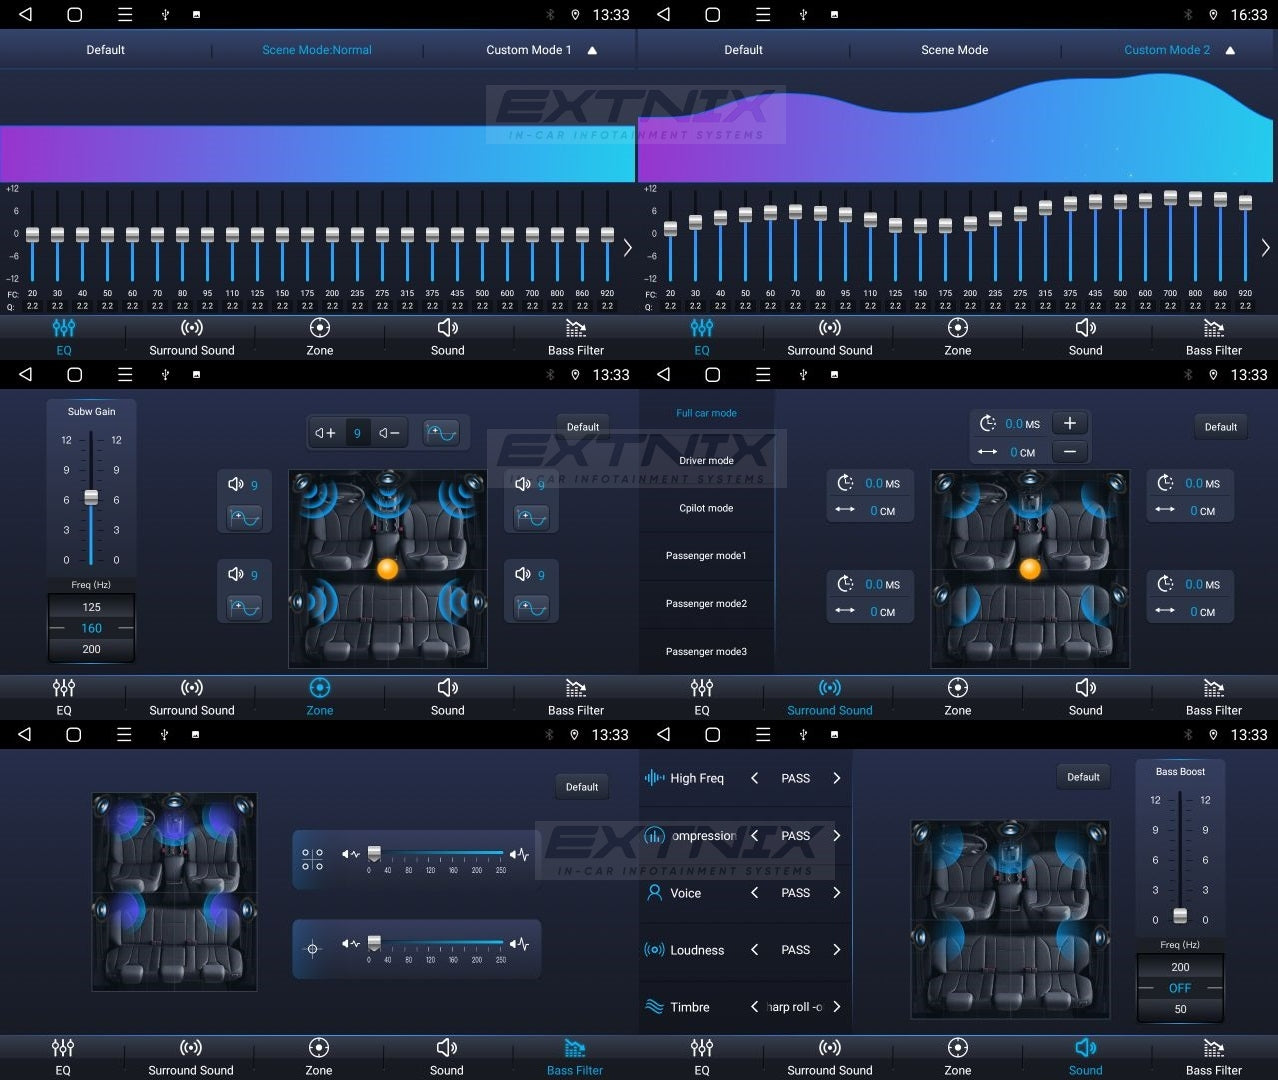The width and height of the screenshot is (1278, 1080).
Task: Select Driver mode in Surround Sound list
Action: [706, 461]
